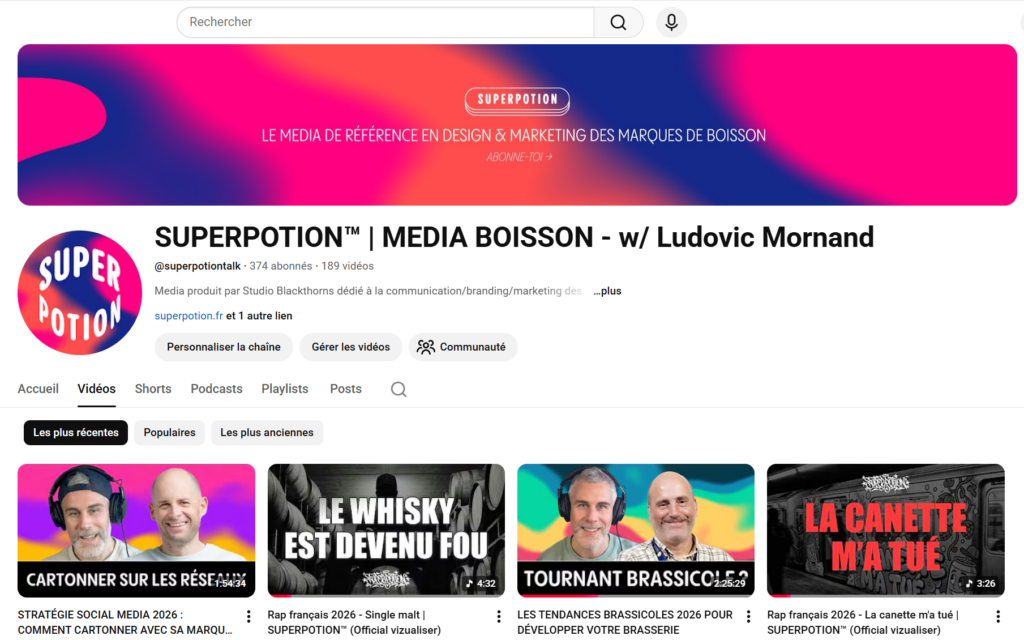Expand the channel description with '...plus'
This screenshot has height=640, width=1024.
point(607,291)
